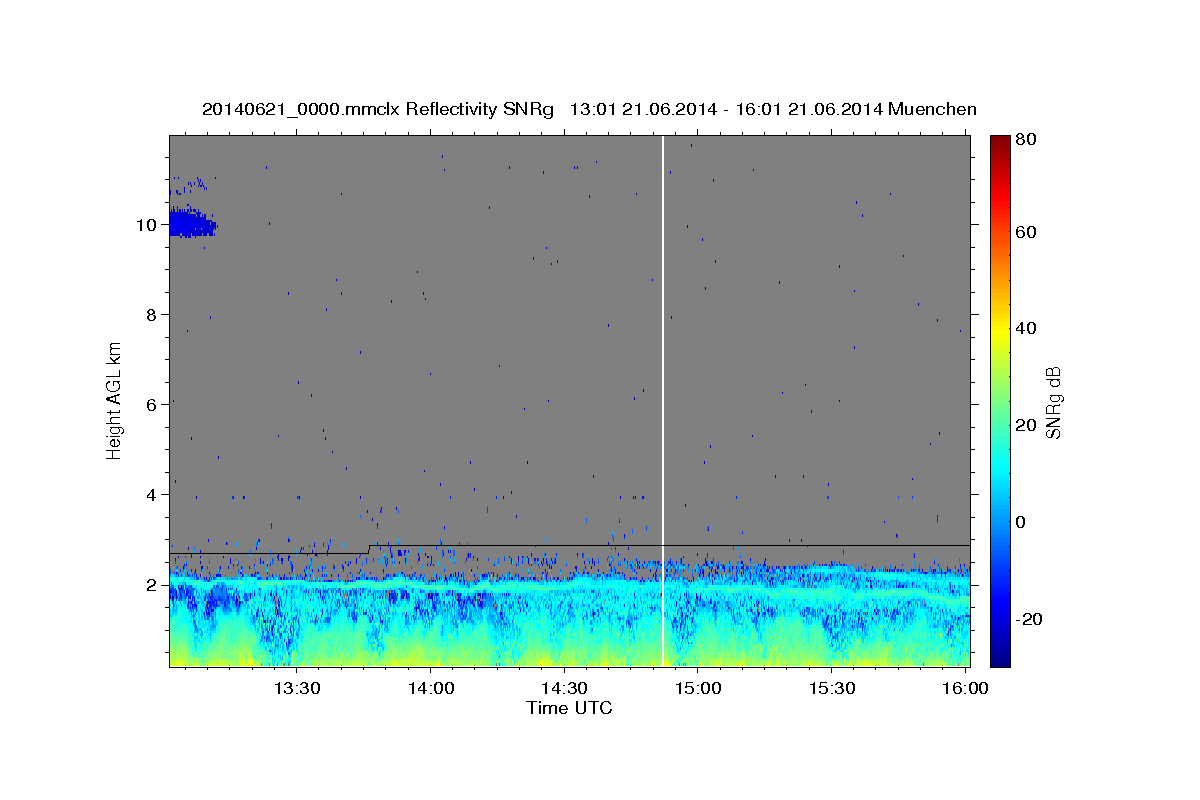Click the colorbar value 60
The image size is (1200, 800).
pyautogui.click(x=1027, y=232)
